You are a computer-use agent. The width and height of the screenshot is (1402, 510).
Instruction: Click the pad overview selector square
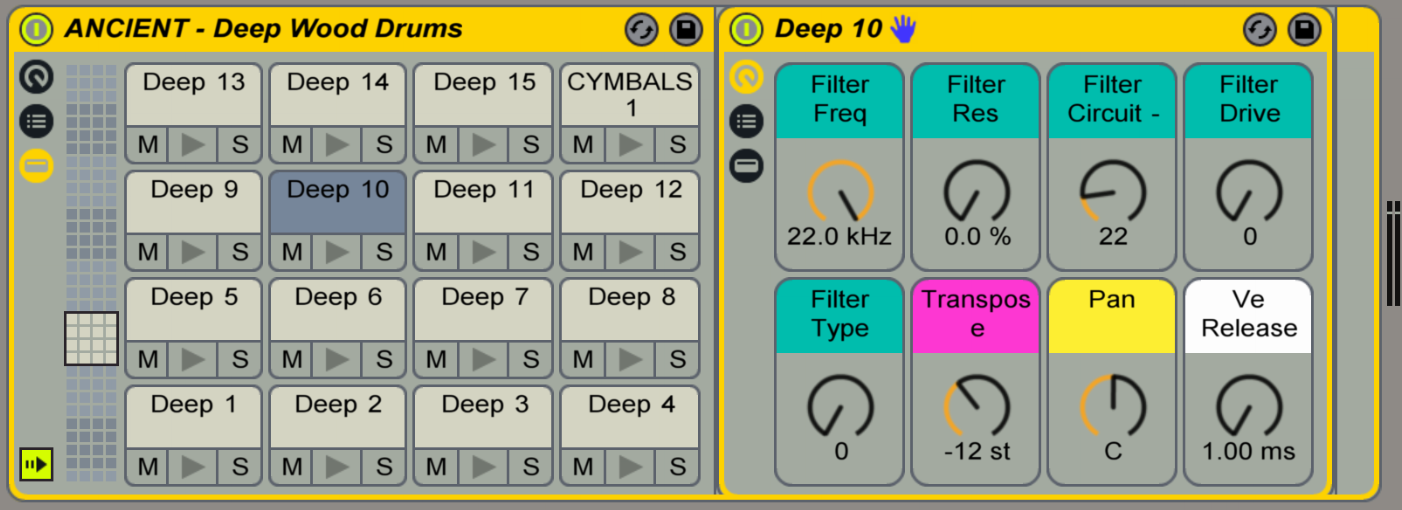(x=91, y=338)
